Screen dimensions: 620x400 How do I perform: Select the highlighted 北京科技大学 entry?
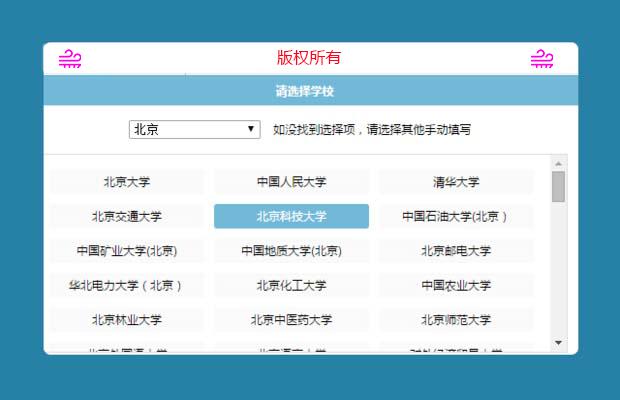point(291,216)
